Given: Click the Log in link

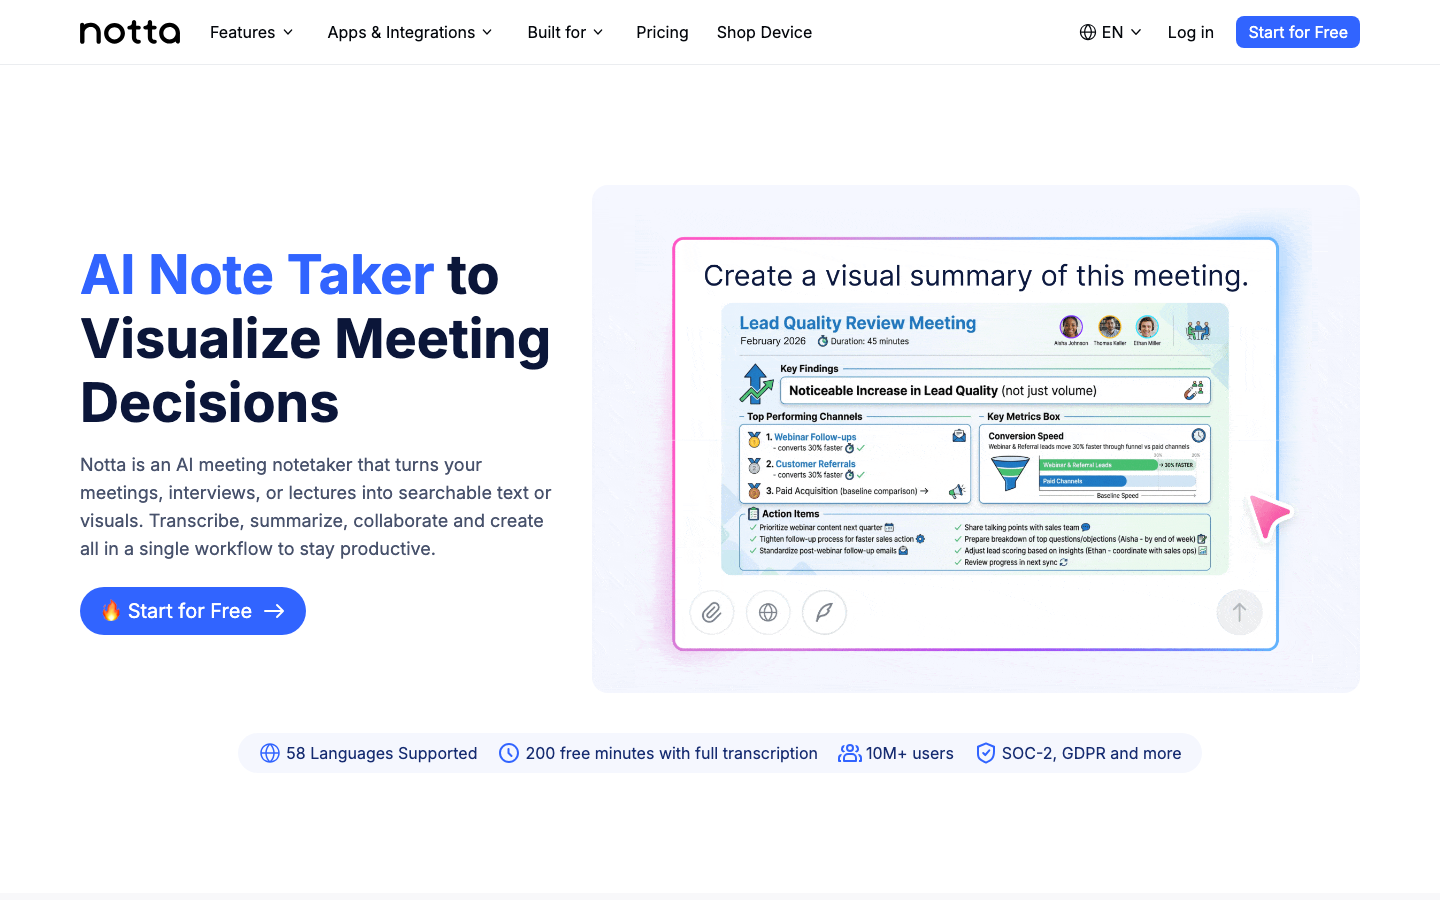Looking at the screenshot, I should tap(1190, 32).
